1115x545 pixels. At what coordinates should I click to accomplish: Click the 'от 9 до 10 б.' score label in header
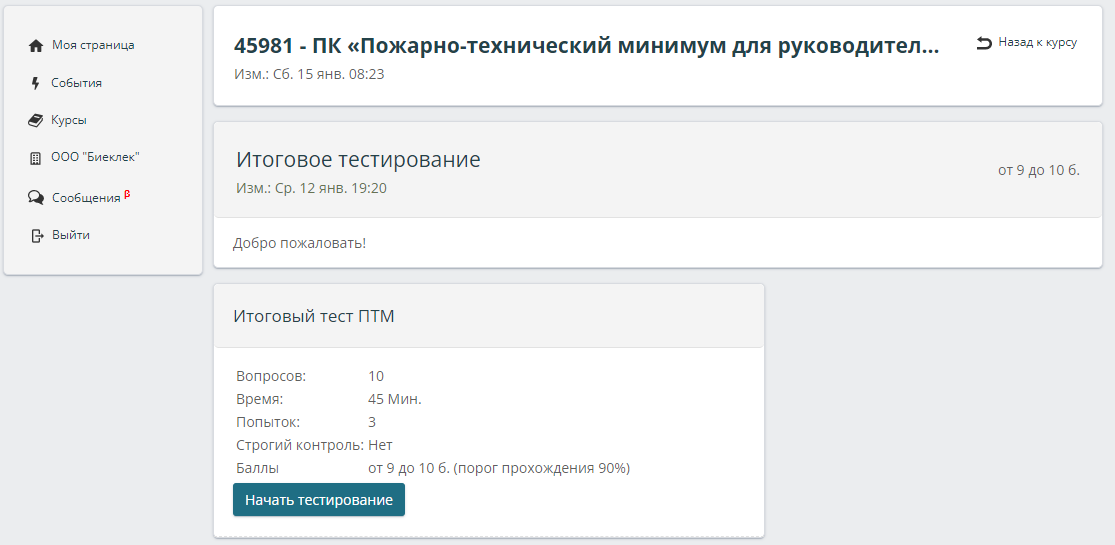point(1038,170)
